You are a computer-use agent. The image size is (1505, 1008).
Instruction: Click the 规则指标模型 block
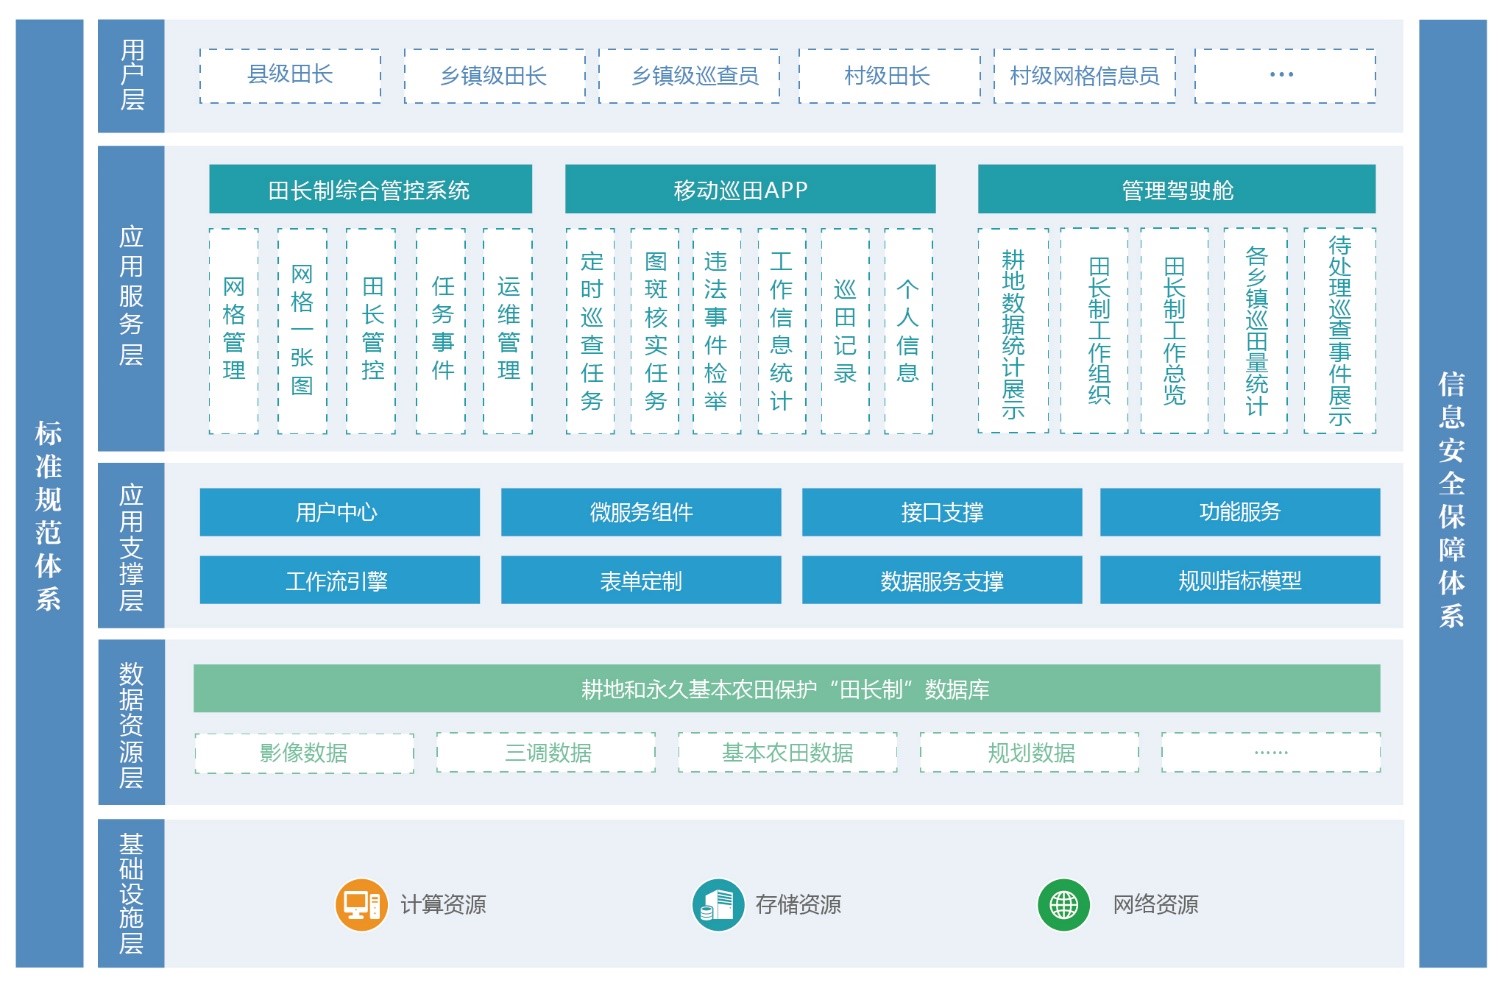[1239, 581]
